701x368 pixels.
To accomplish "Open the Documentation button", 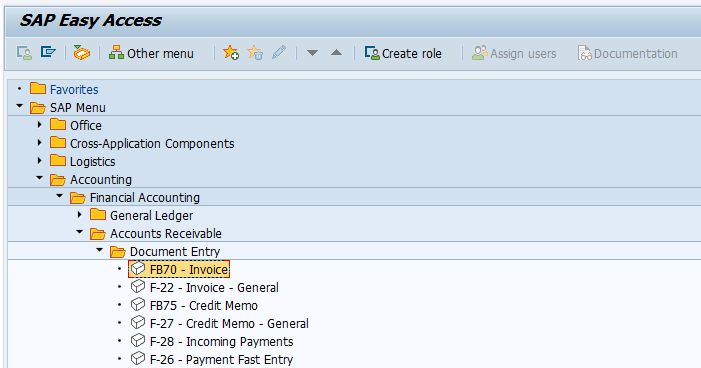I will (627, 53).
